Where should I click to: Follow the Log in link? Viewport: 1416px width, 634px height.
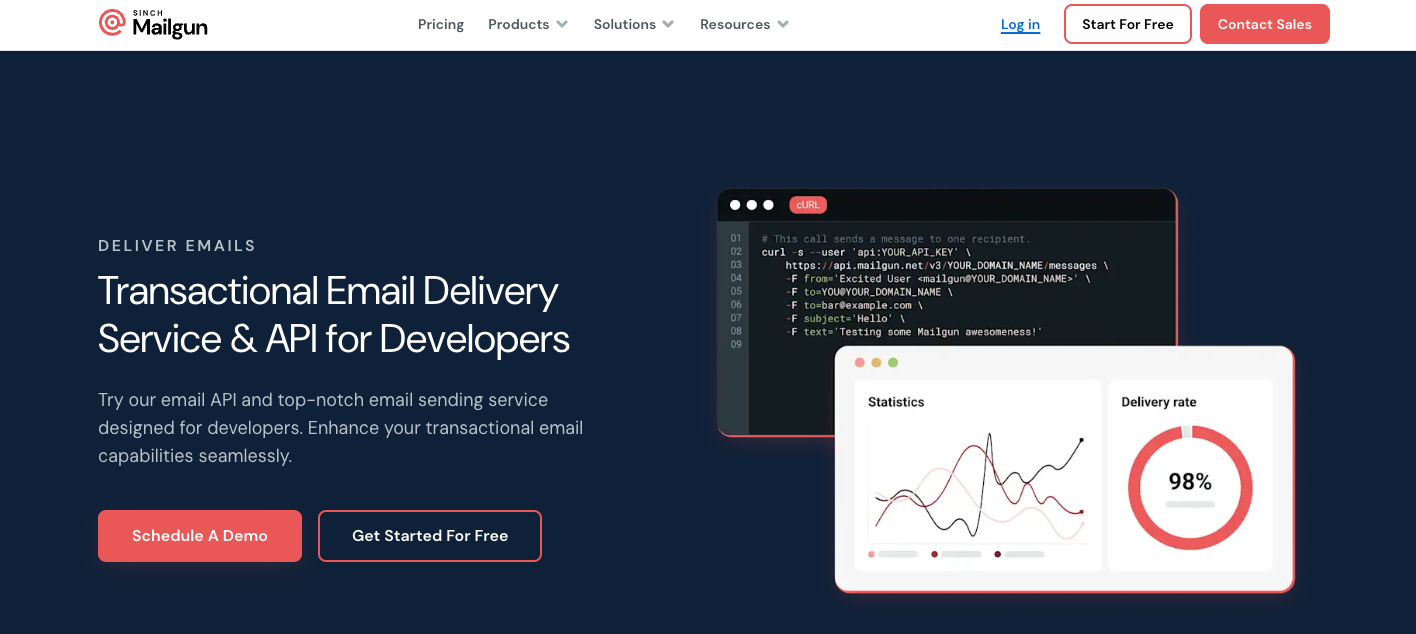1020,24
